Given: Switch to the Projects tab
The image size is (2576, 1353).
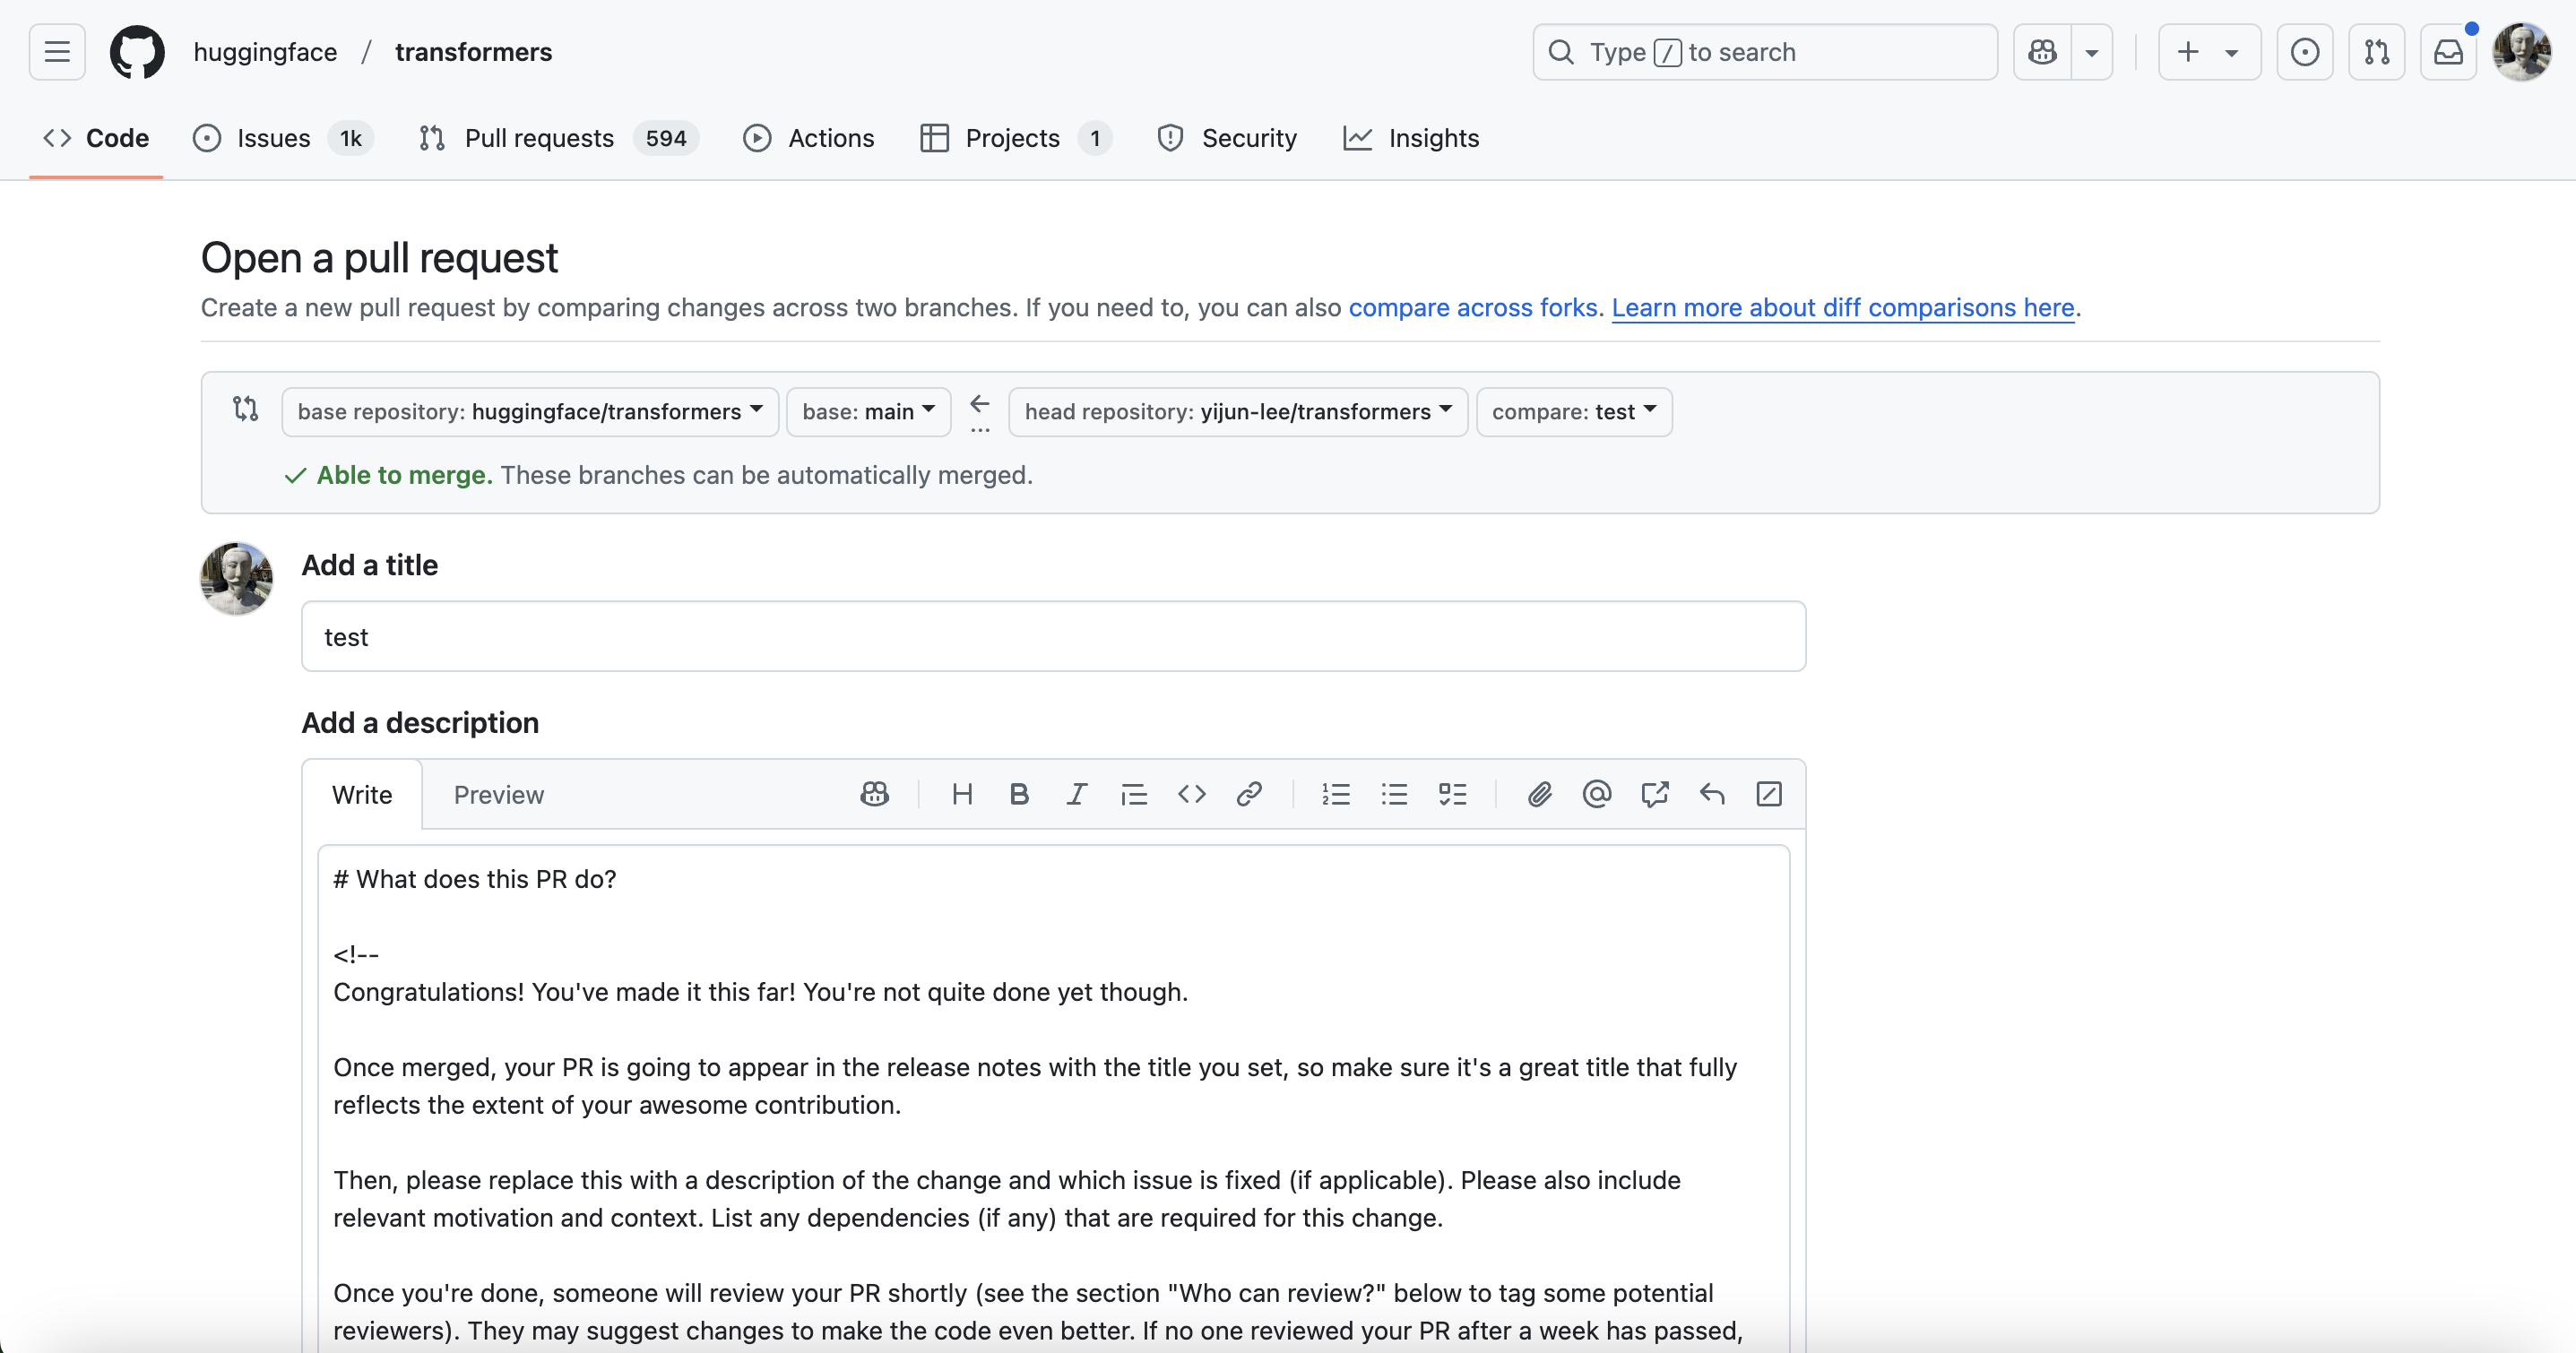Looking at the screenshot, I should pyautogui.click(x=1015, y=138).
